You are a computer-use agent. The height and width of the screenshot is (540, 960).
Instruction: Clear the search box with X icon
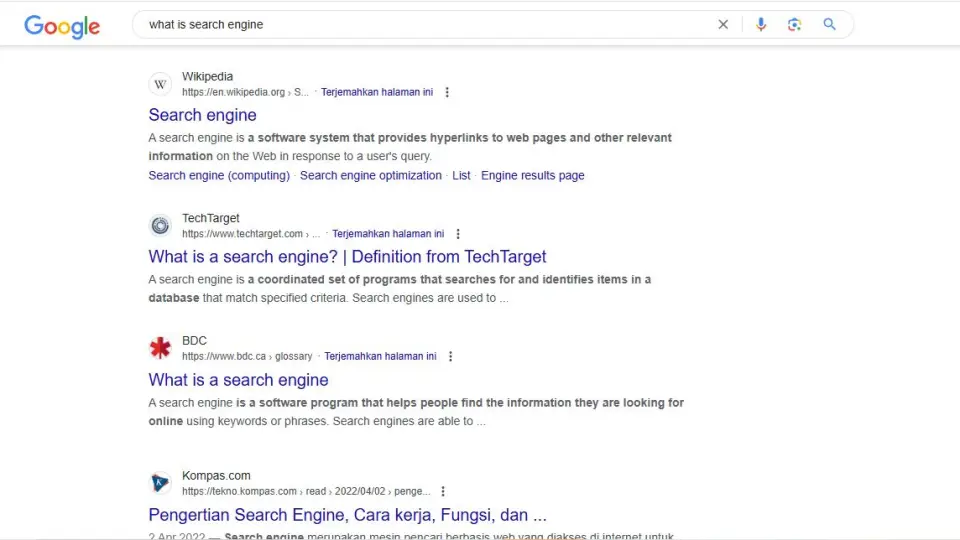click(723, 24)
